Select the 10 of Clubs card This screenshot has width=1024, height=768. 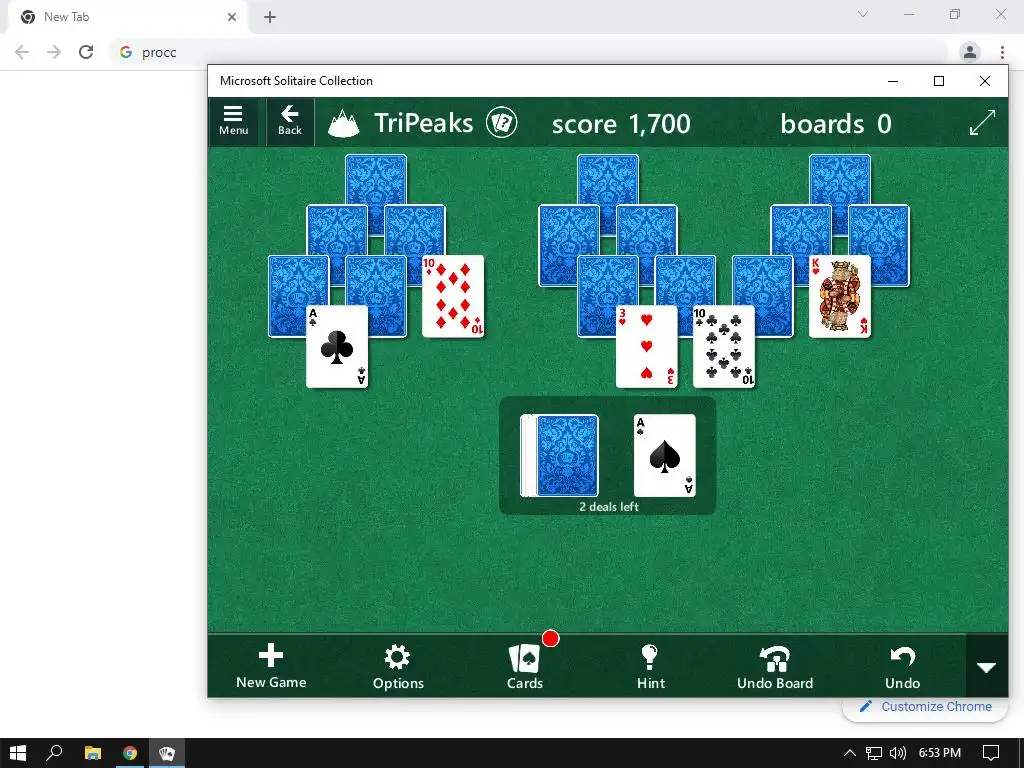[x=724, y=347]
